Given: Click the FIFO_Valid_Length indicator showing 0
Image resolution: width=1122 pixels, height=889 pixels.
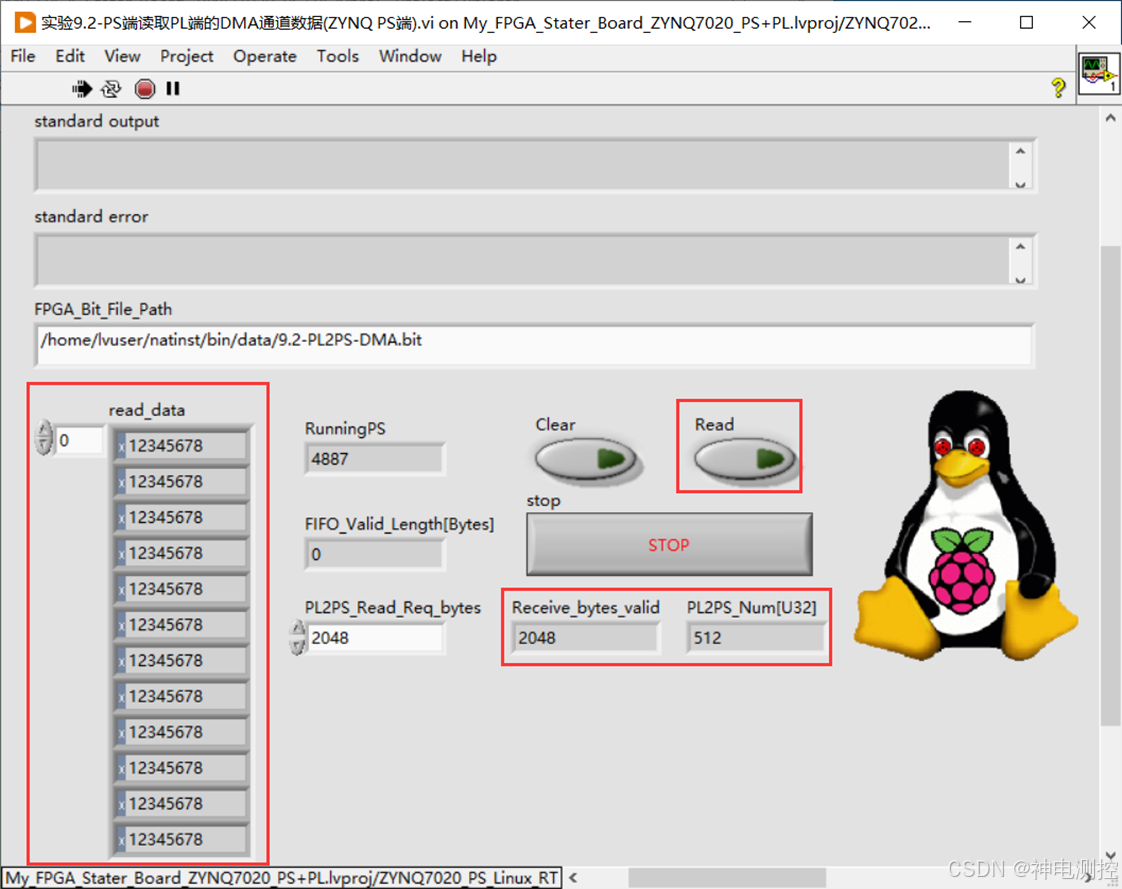Looking at the screenshot, I should click(x=375, y=554).
